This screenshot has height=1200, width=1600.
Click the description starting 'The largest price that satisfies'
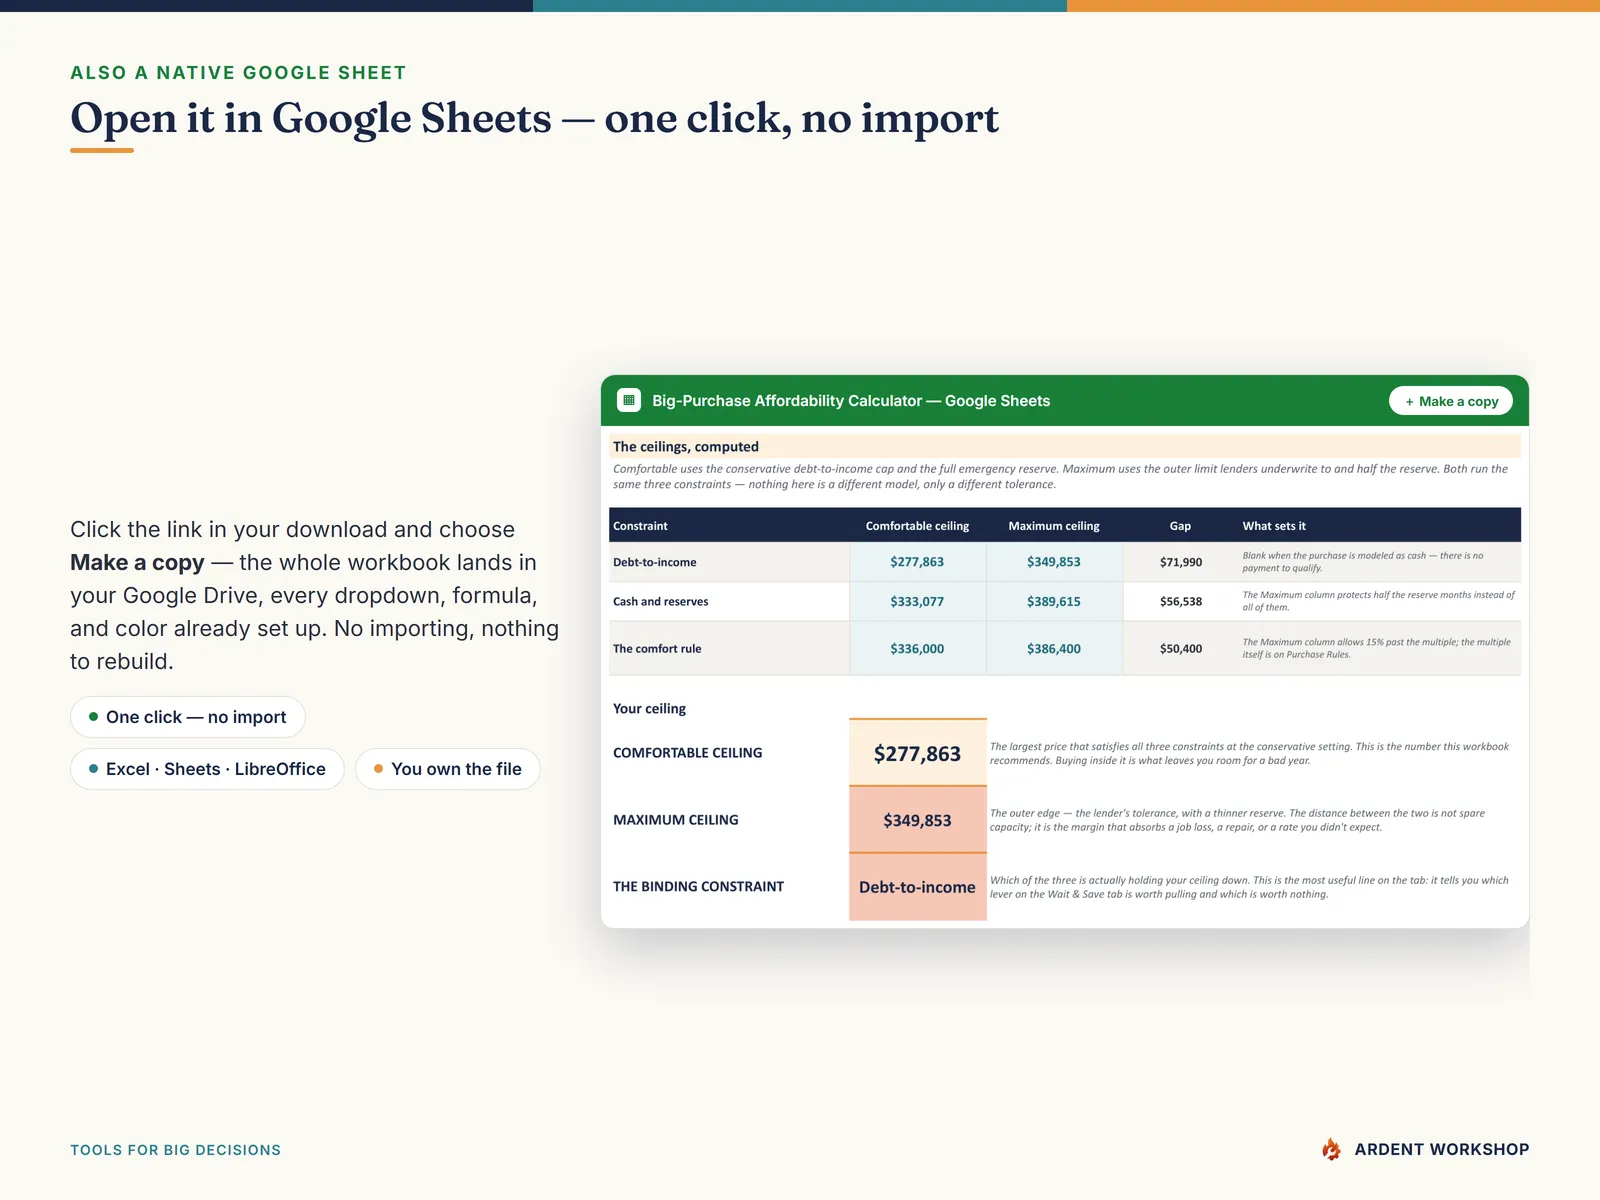click(x=1249, y=753)
